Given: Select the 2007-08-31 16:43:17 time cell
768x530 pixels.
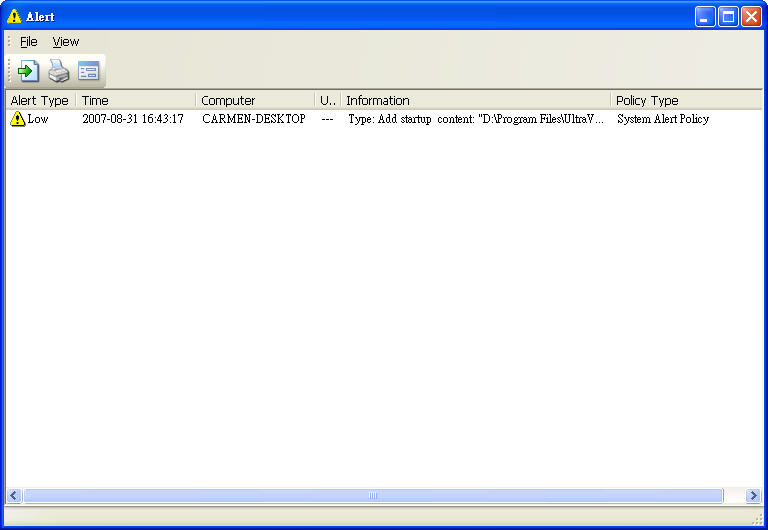Looking at the screenshot, I should click(133, 119).
